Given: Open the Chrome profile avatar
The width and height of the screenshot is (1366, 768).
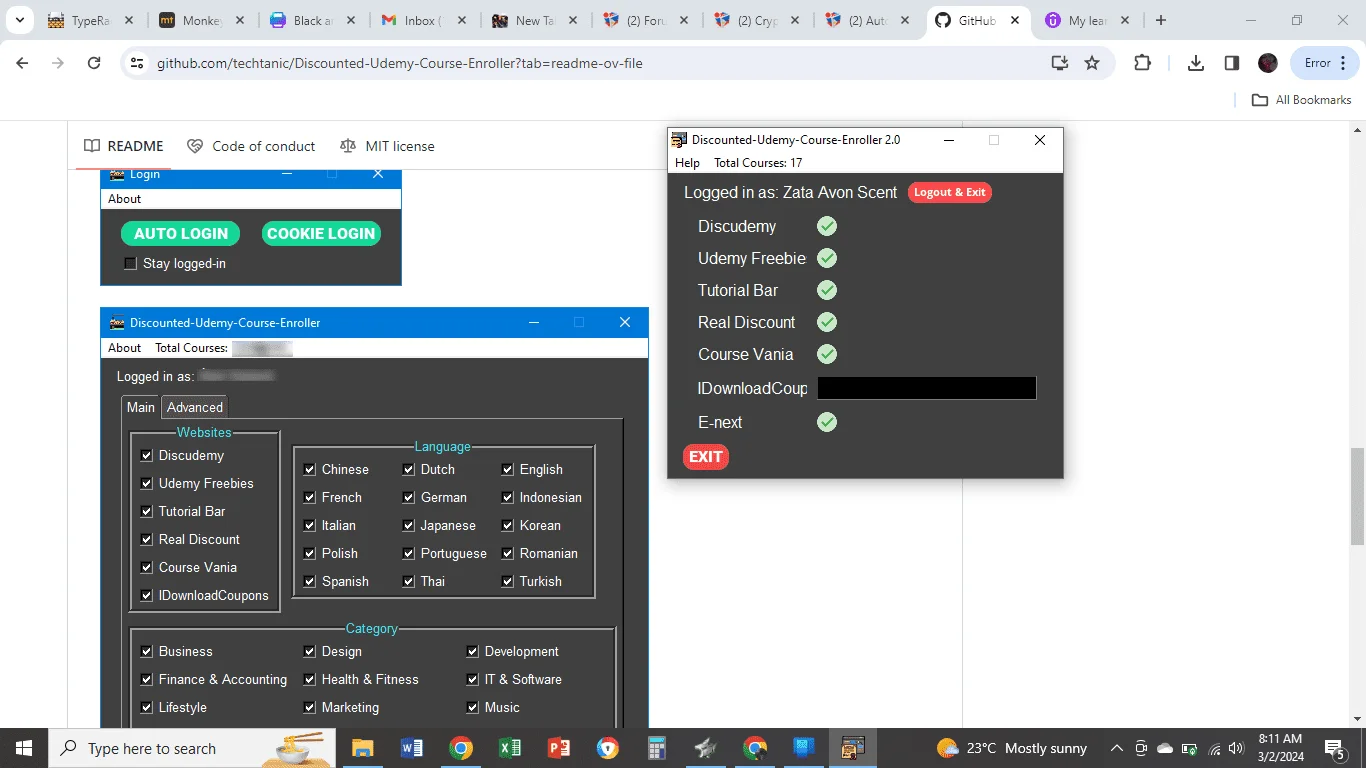Looking at the screenshot, I should point(1268,63).
